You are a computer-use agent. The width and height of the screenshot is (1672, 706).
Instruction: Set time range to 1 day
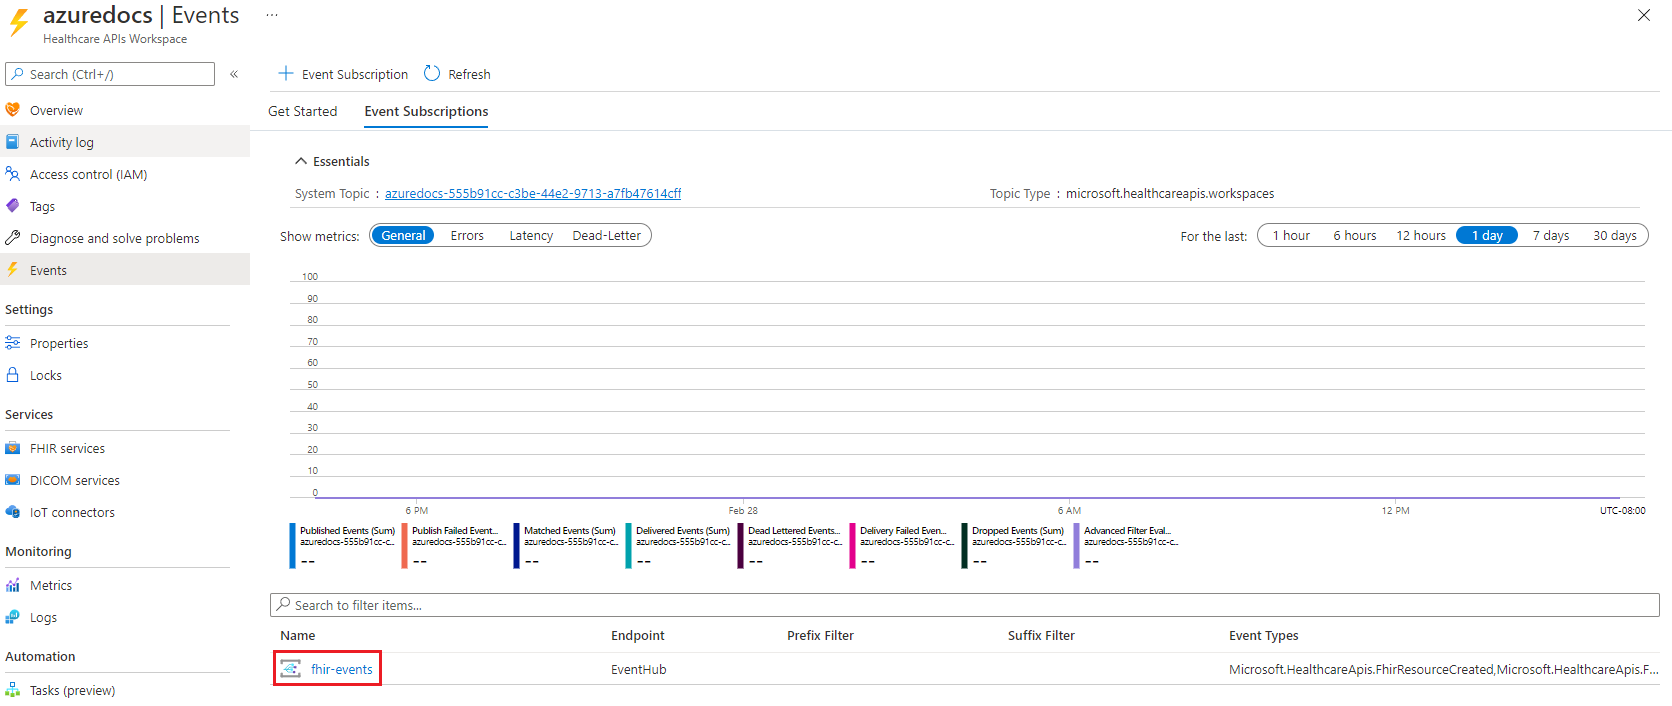1487,236
